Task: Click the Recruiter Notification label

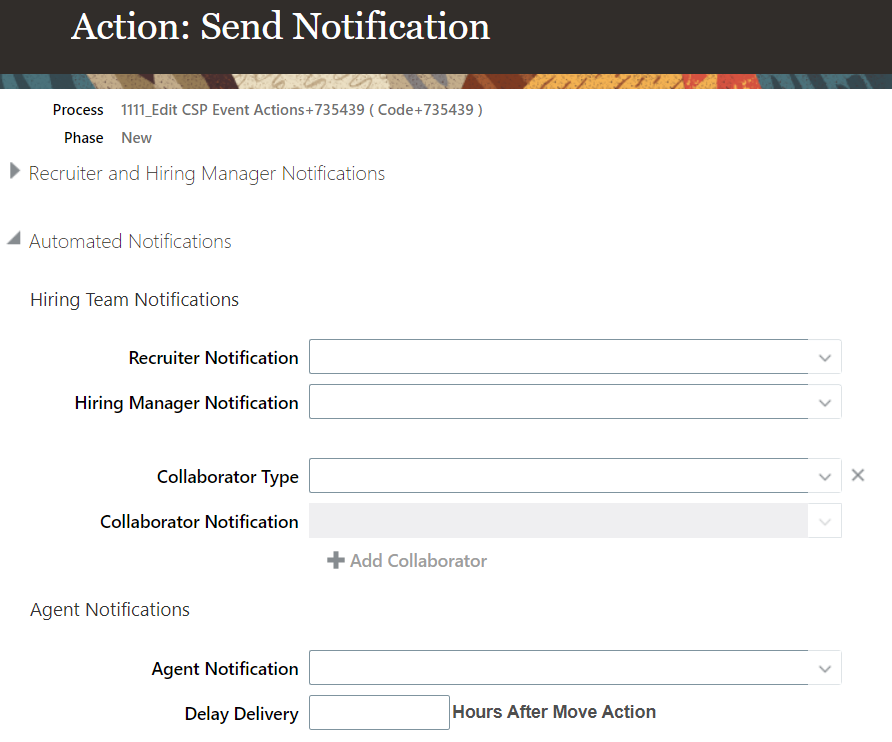Action: point(213,358)
